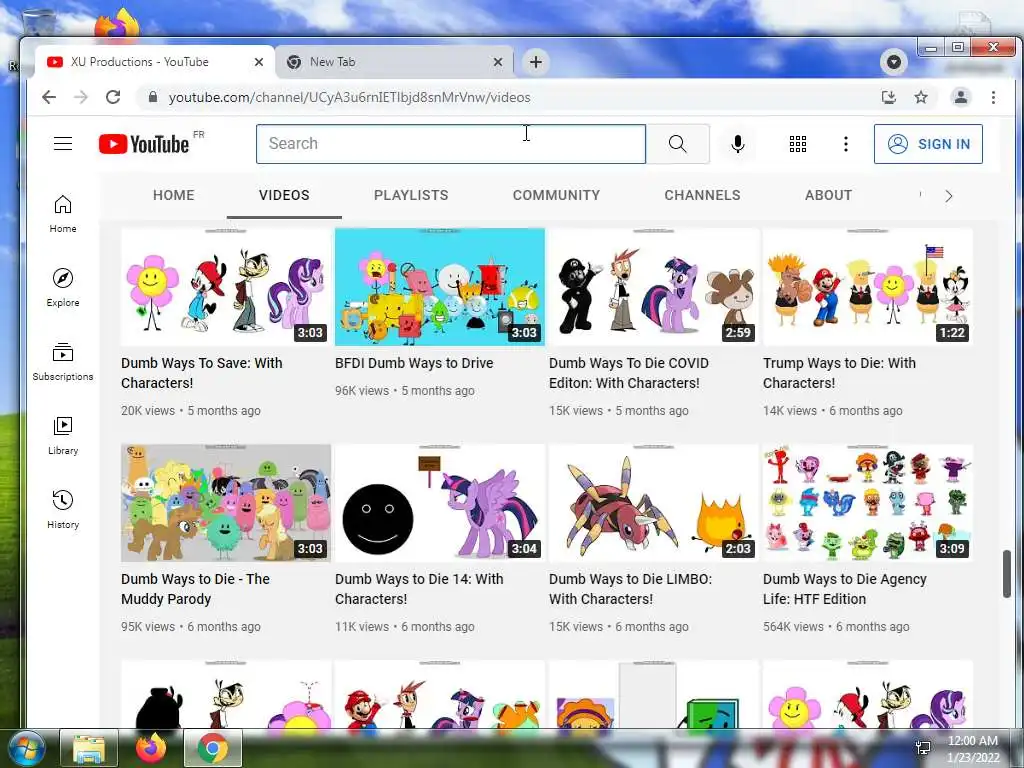Image resolution: width=1024 pixels, height=768 pixels.
Task: Open Dumb Ways to Die 14 thumbnail
Action: (x=440, y=503)
